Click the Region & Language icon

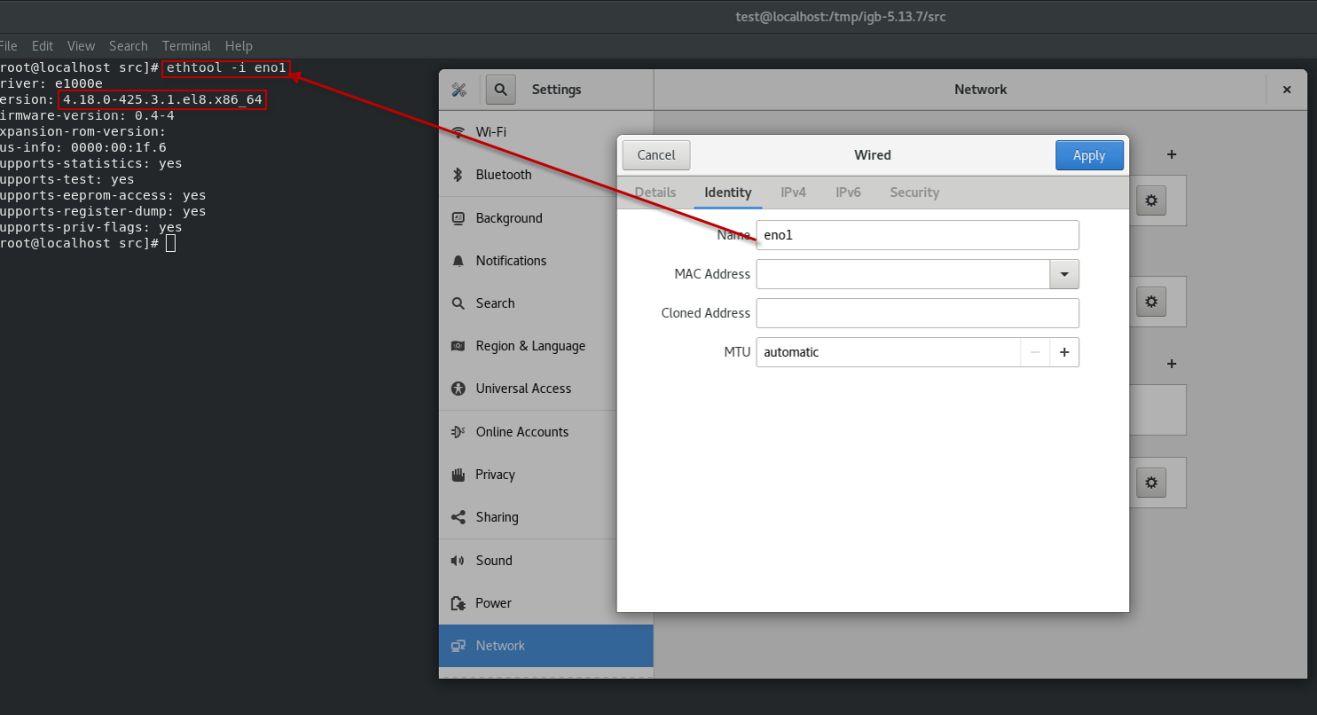[458, 346]
